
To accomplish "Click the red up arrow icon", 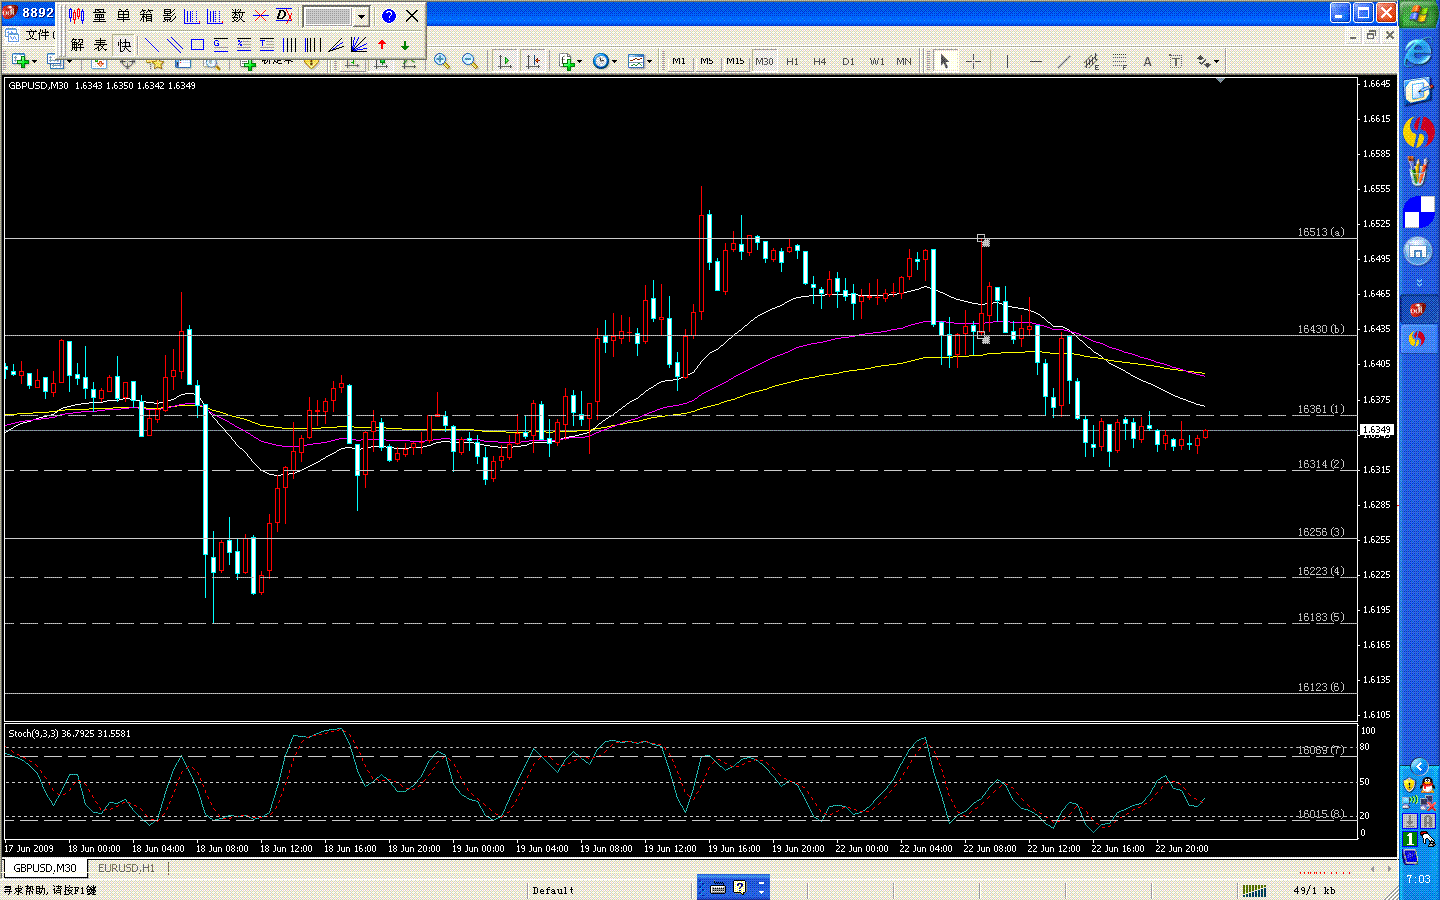I will pos(382,45).
